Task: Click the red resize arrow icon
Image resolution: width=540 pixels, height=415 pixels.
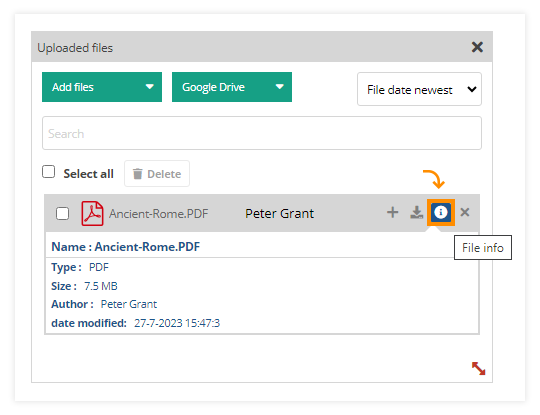Action: (x=478, y=369)
